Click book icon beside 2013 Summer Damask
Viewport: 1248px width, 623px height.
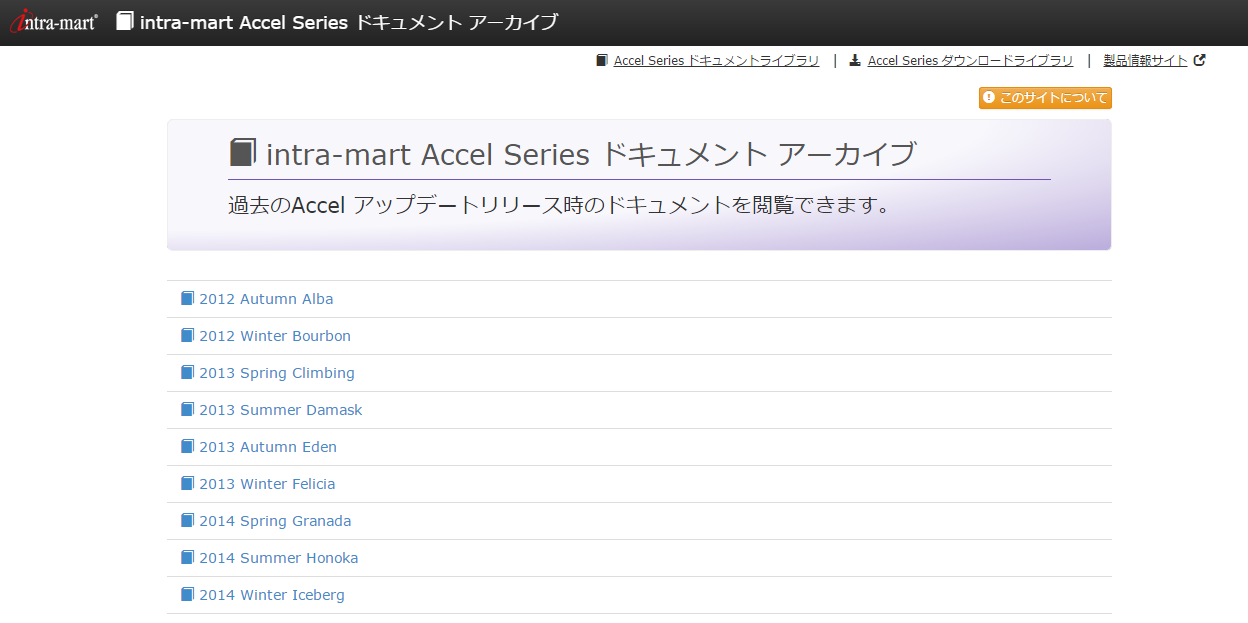(187, 409)
